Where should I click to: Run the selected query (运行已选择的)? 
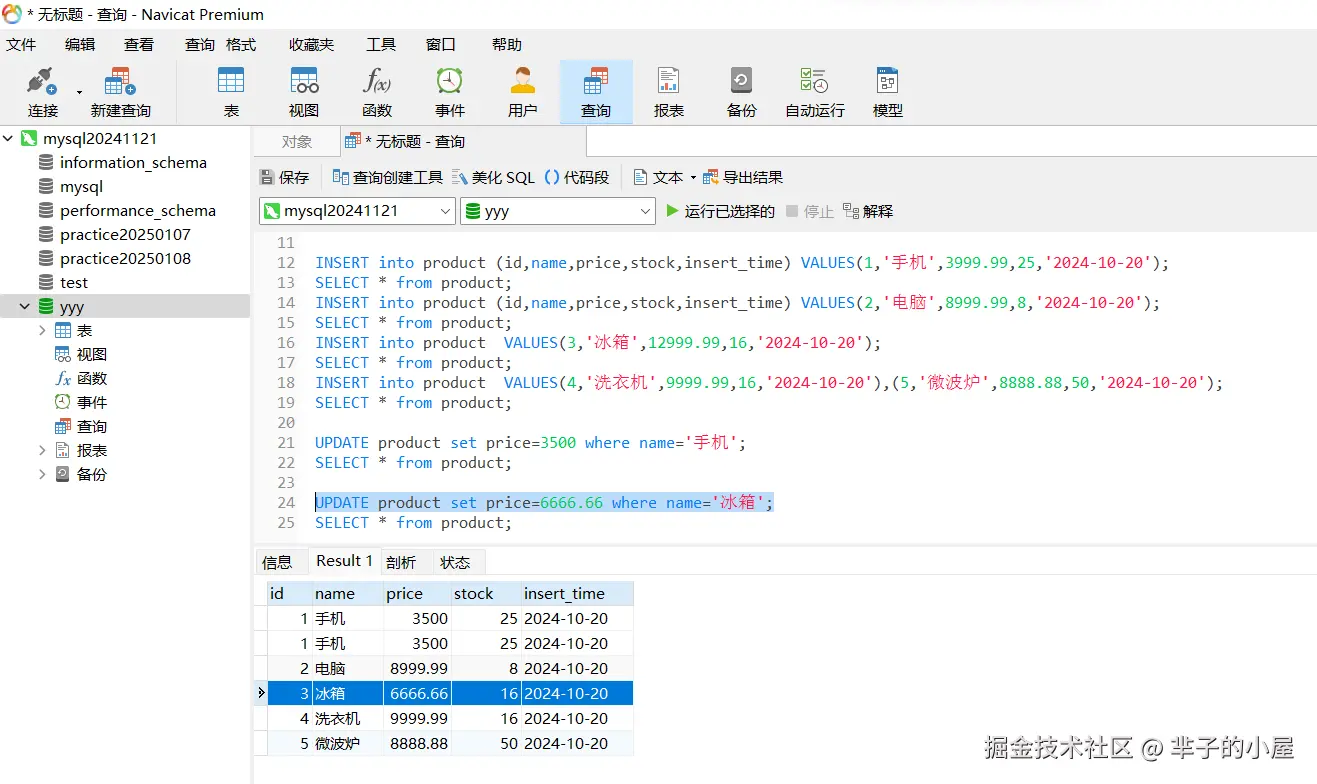click(721, 211)
